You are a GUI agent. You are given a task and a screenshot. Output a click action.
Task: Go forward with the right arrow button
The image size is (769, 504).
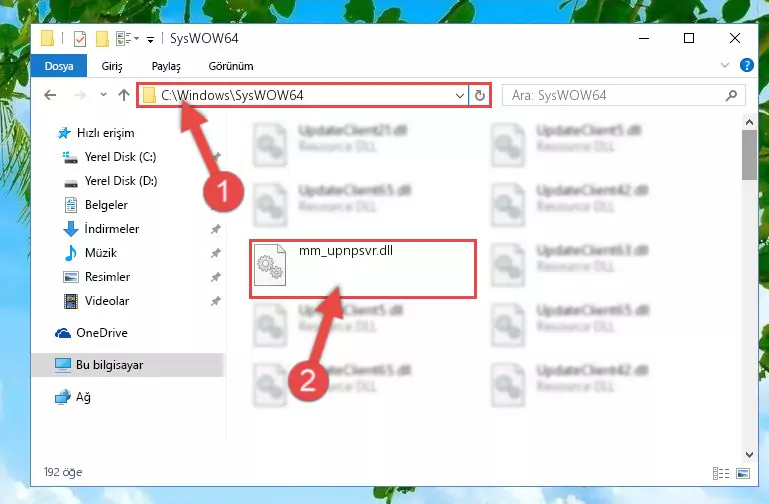[x=79, y=95]
